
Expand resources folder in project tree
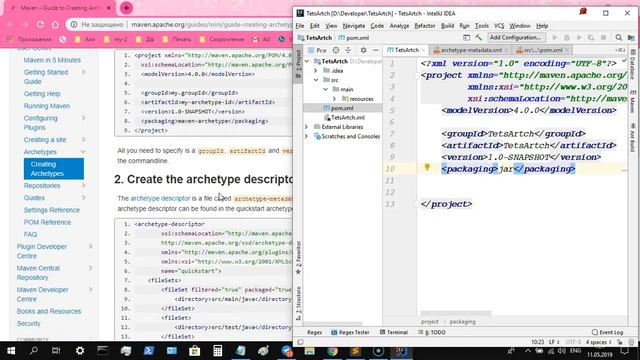pyautogui.click(x=334, y=99)
